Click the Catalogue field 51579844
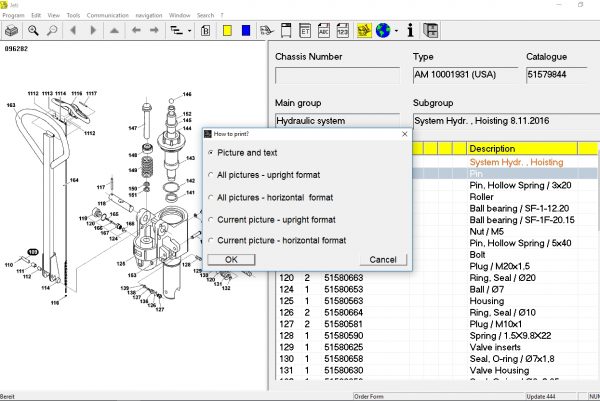This screenshot has height=401, width=600. 556,75
